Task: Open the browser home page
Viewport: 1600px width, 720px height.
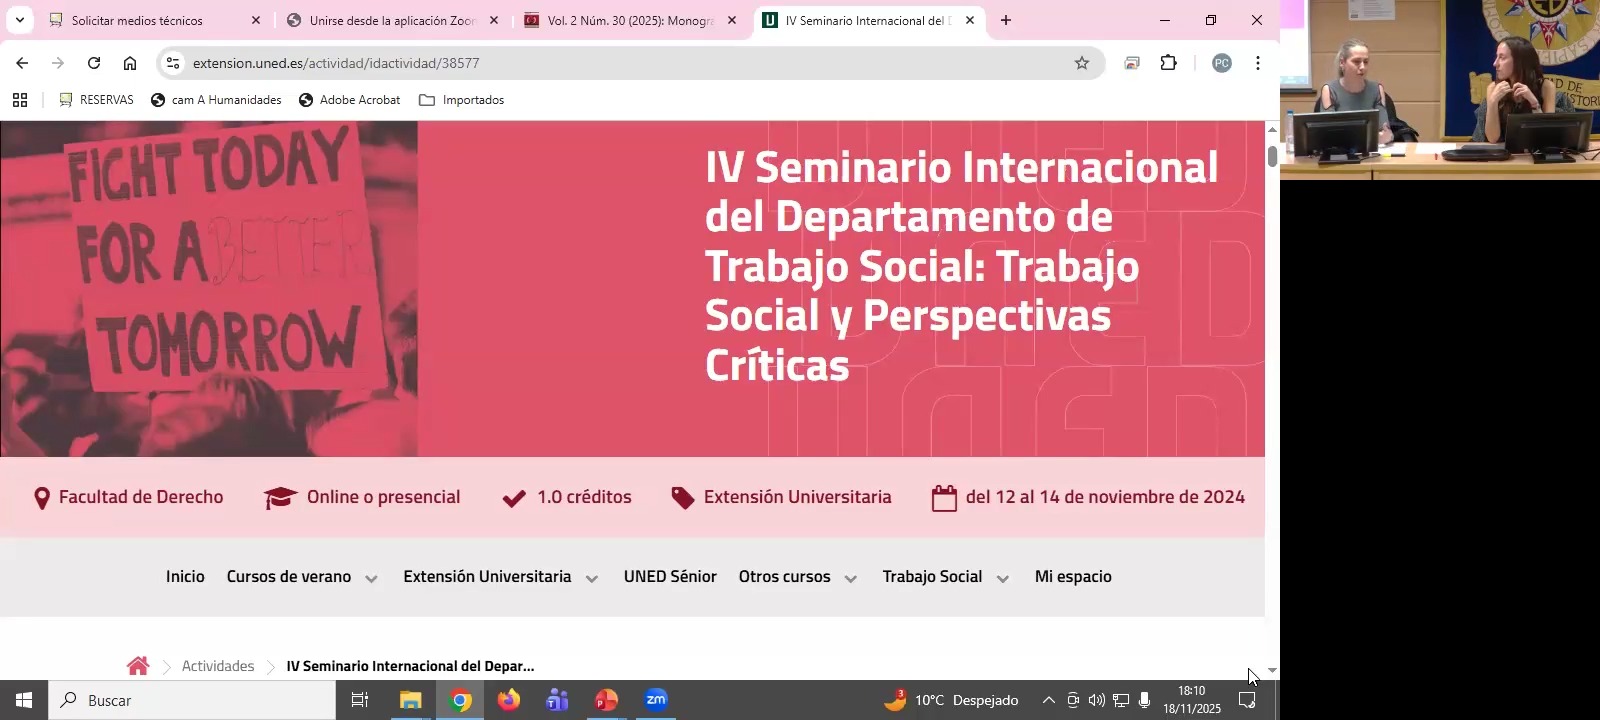Action: [130, 63]
